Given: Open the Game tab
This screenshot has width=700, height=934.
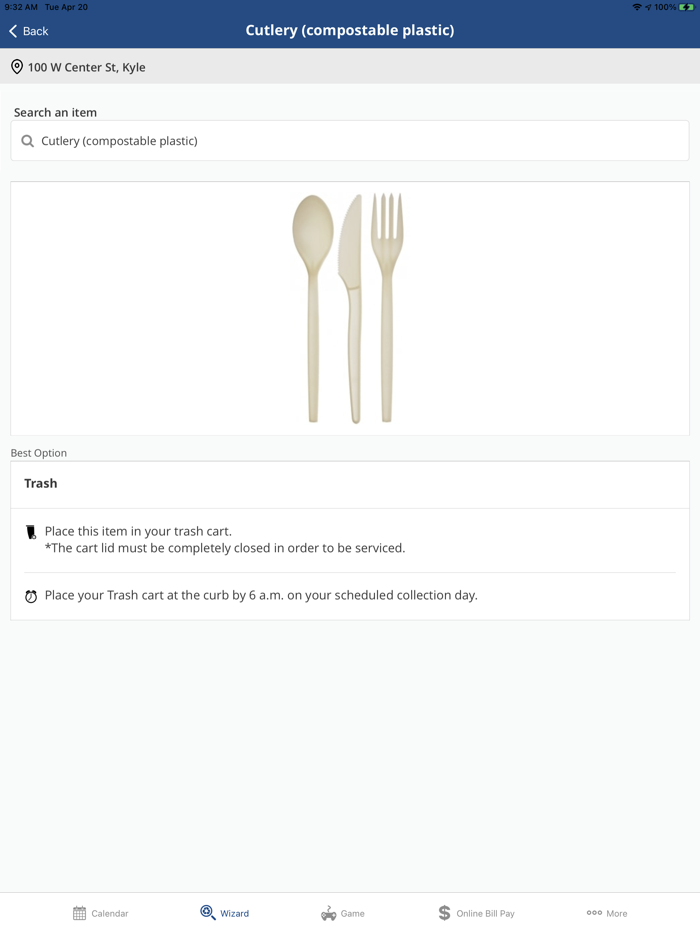Looking at the screenshot, I should [342, 913].
